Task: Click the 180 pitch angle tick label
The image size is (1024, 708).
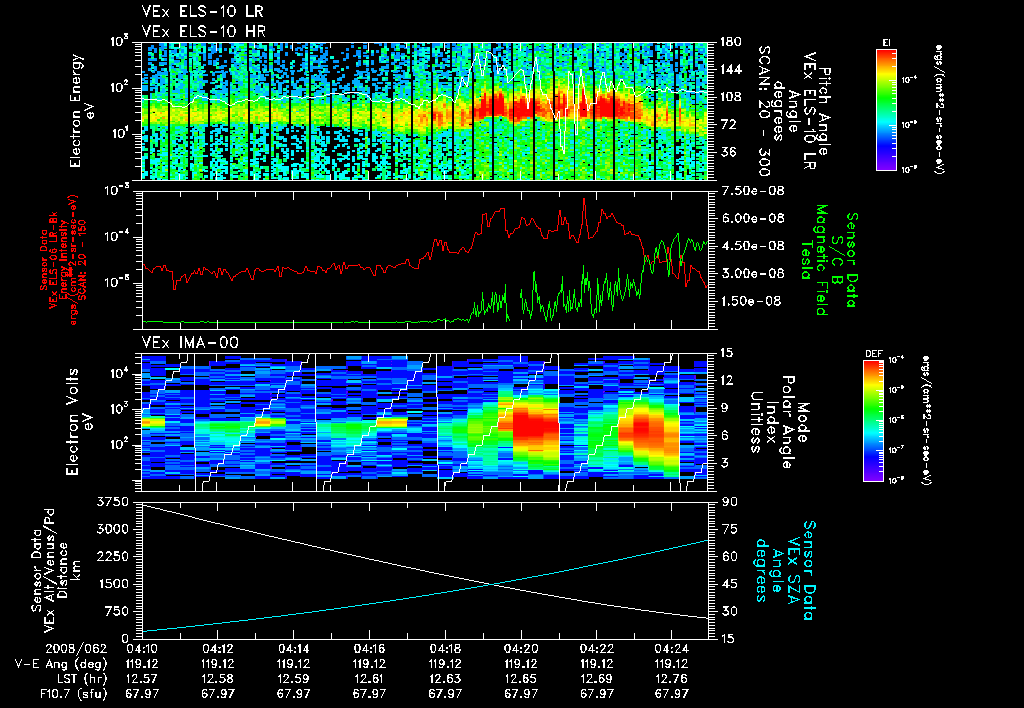Action: (731, 42)
